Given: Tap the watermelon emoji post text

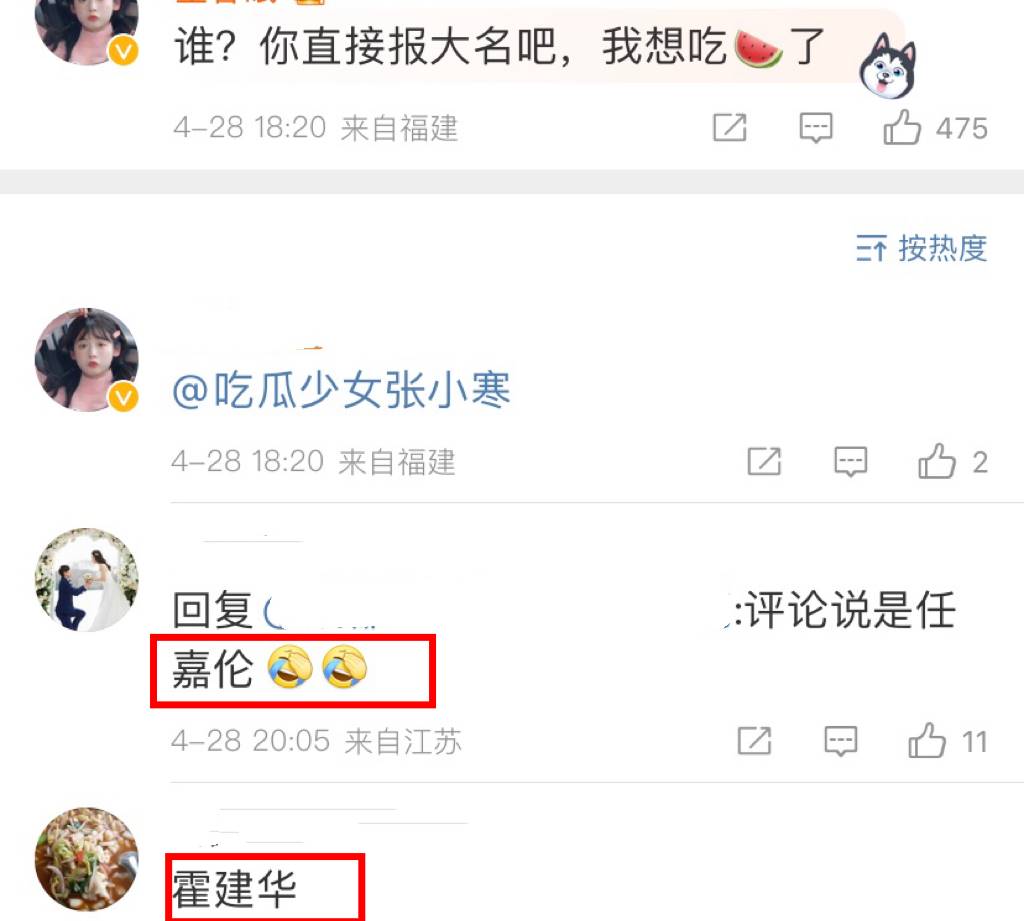Looking at the screenshot, I should tap(500, 47).
